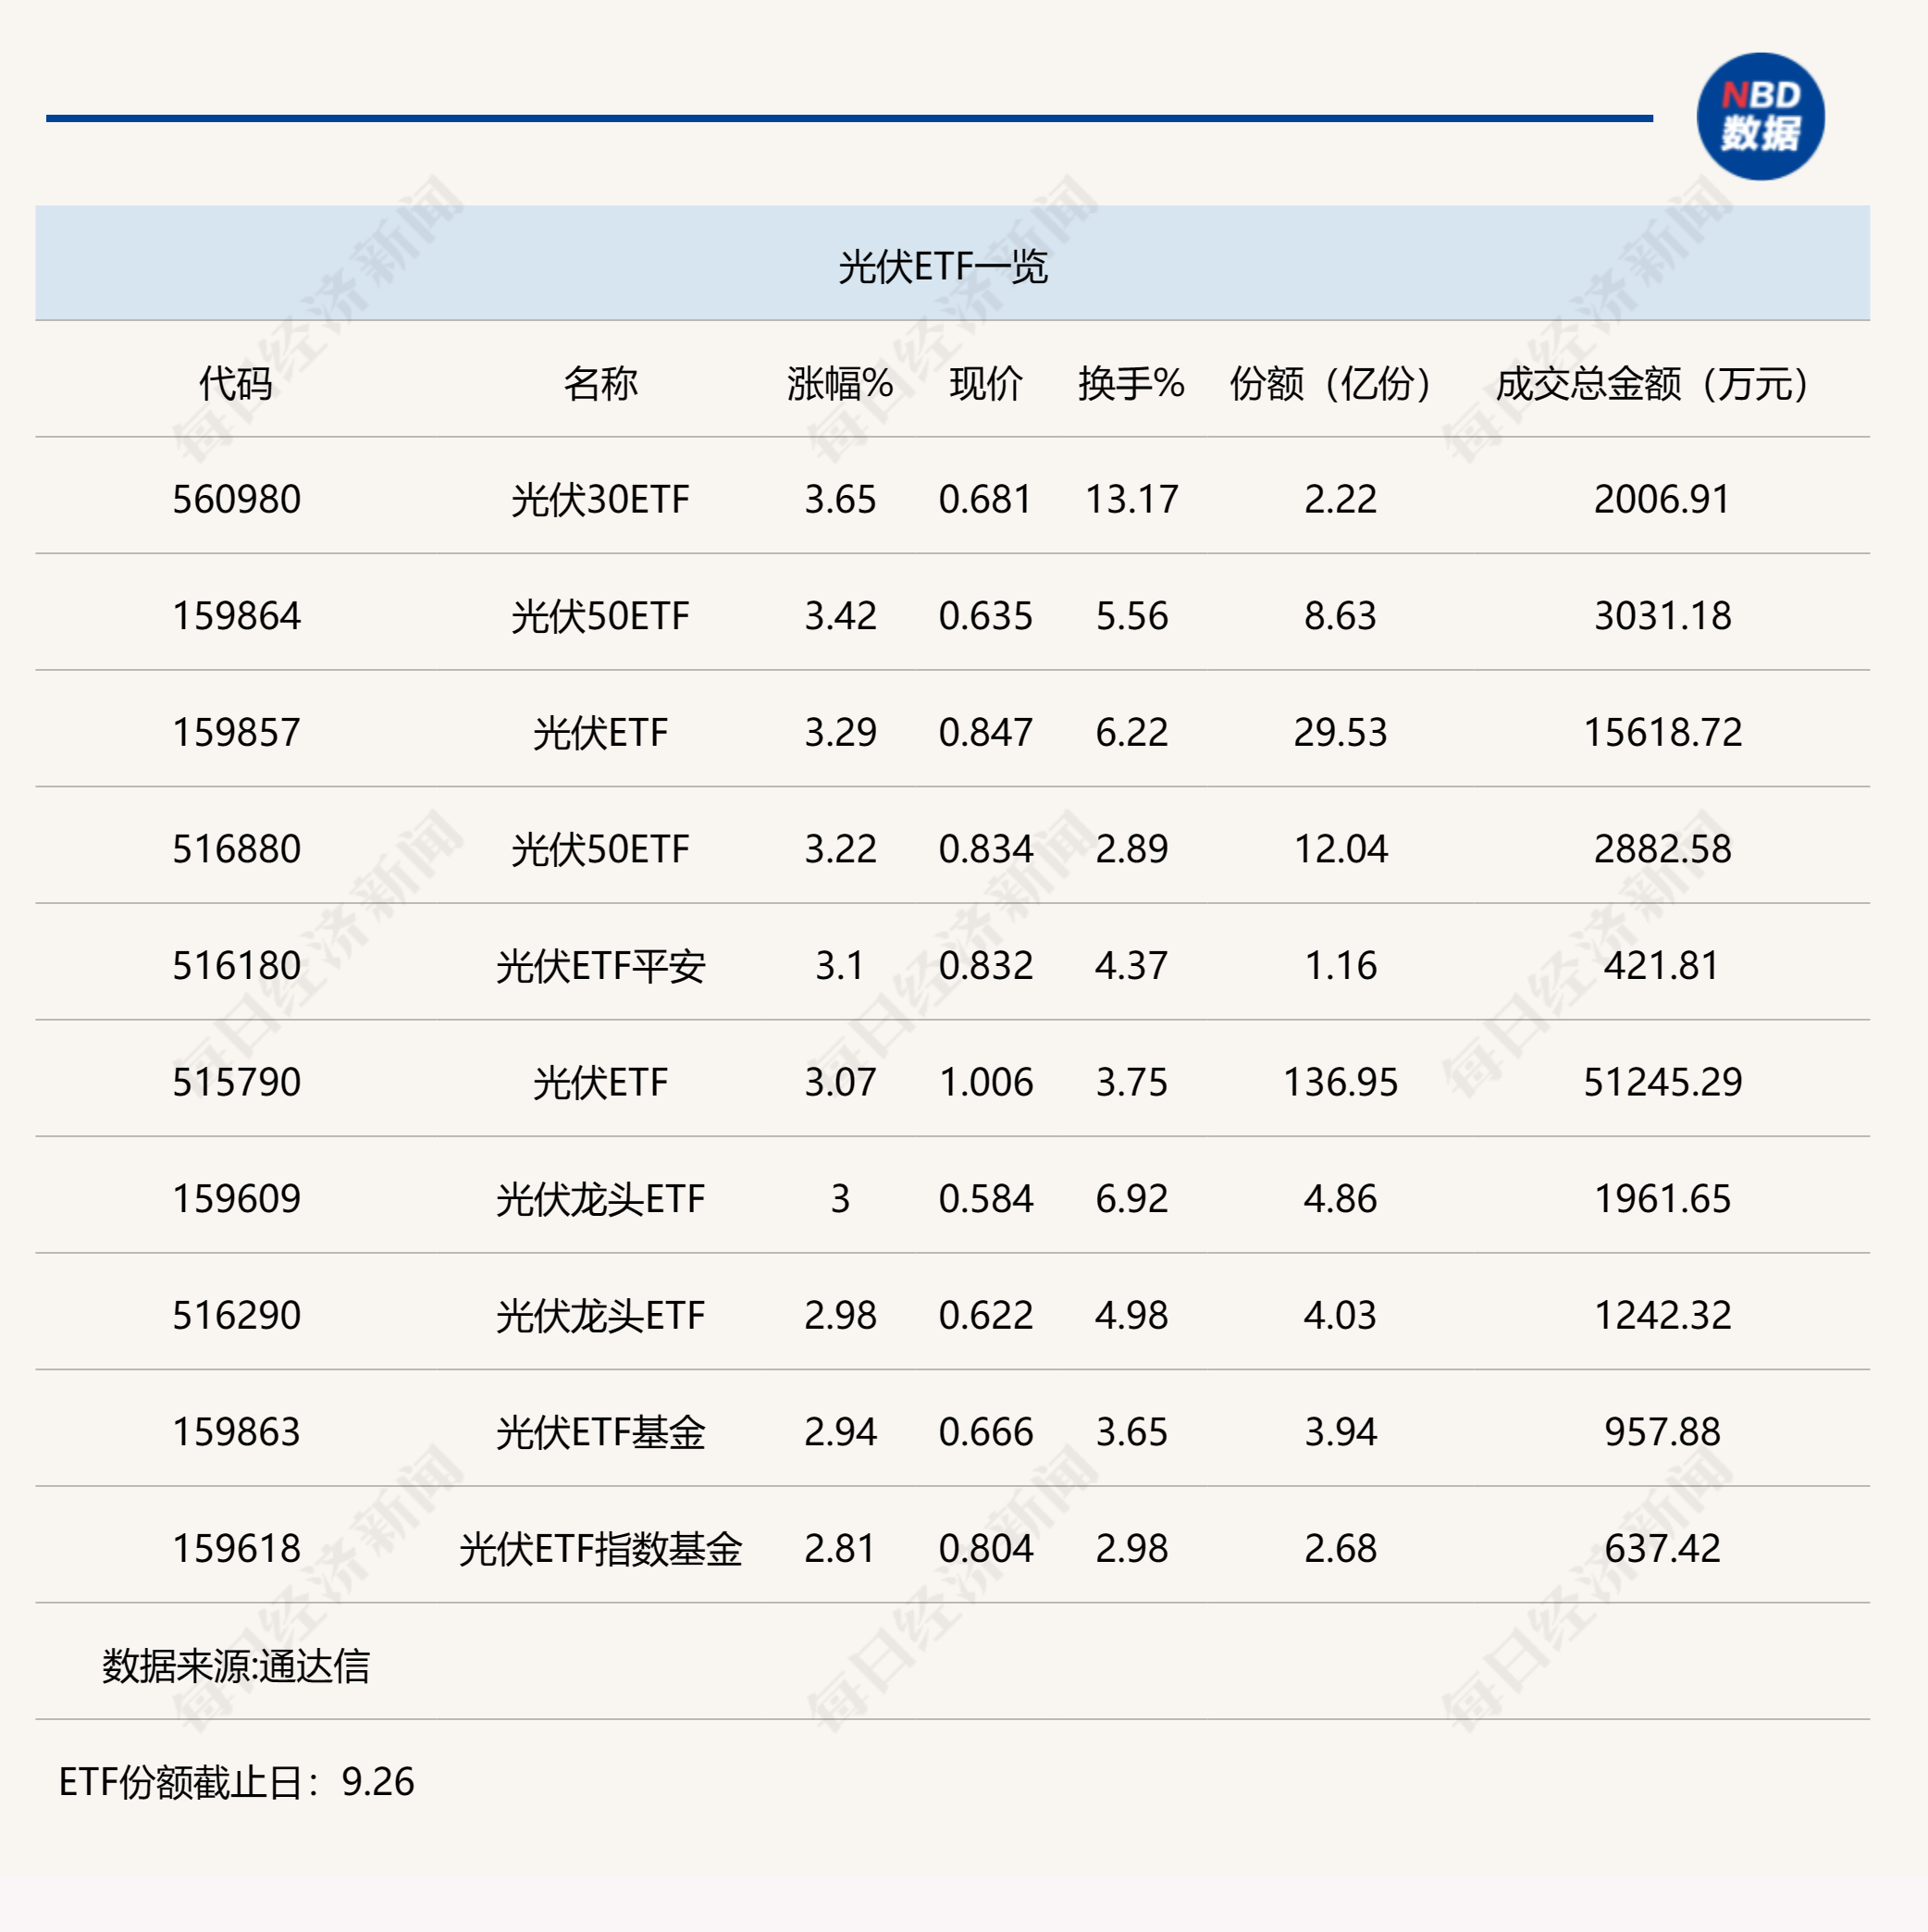Click the 光伏30ETF name cell
The height and width of the screenshot is (1932, 1928).
click(600, 499)
